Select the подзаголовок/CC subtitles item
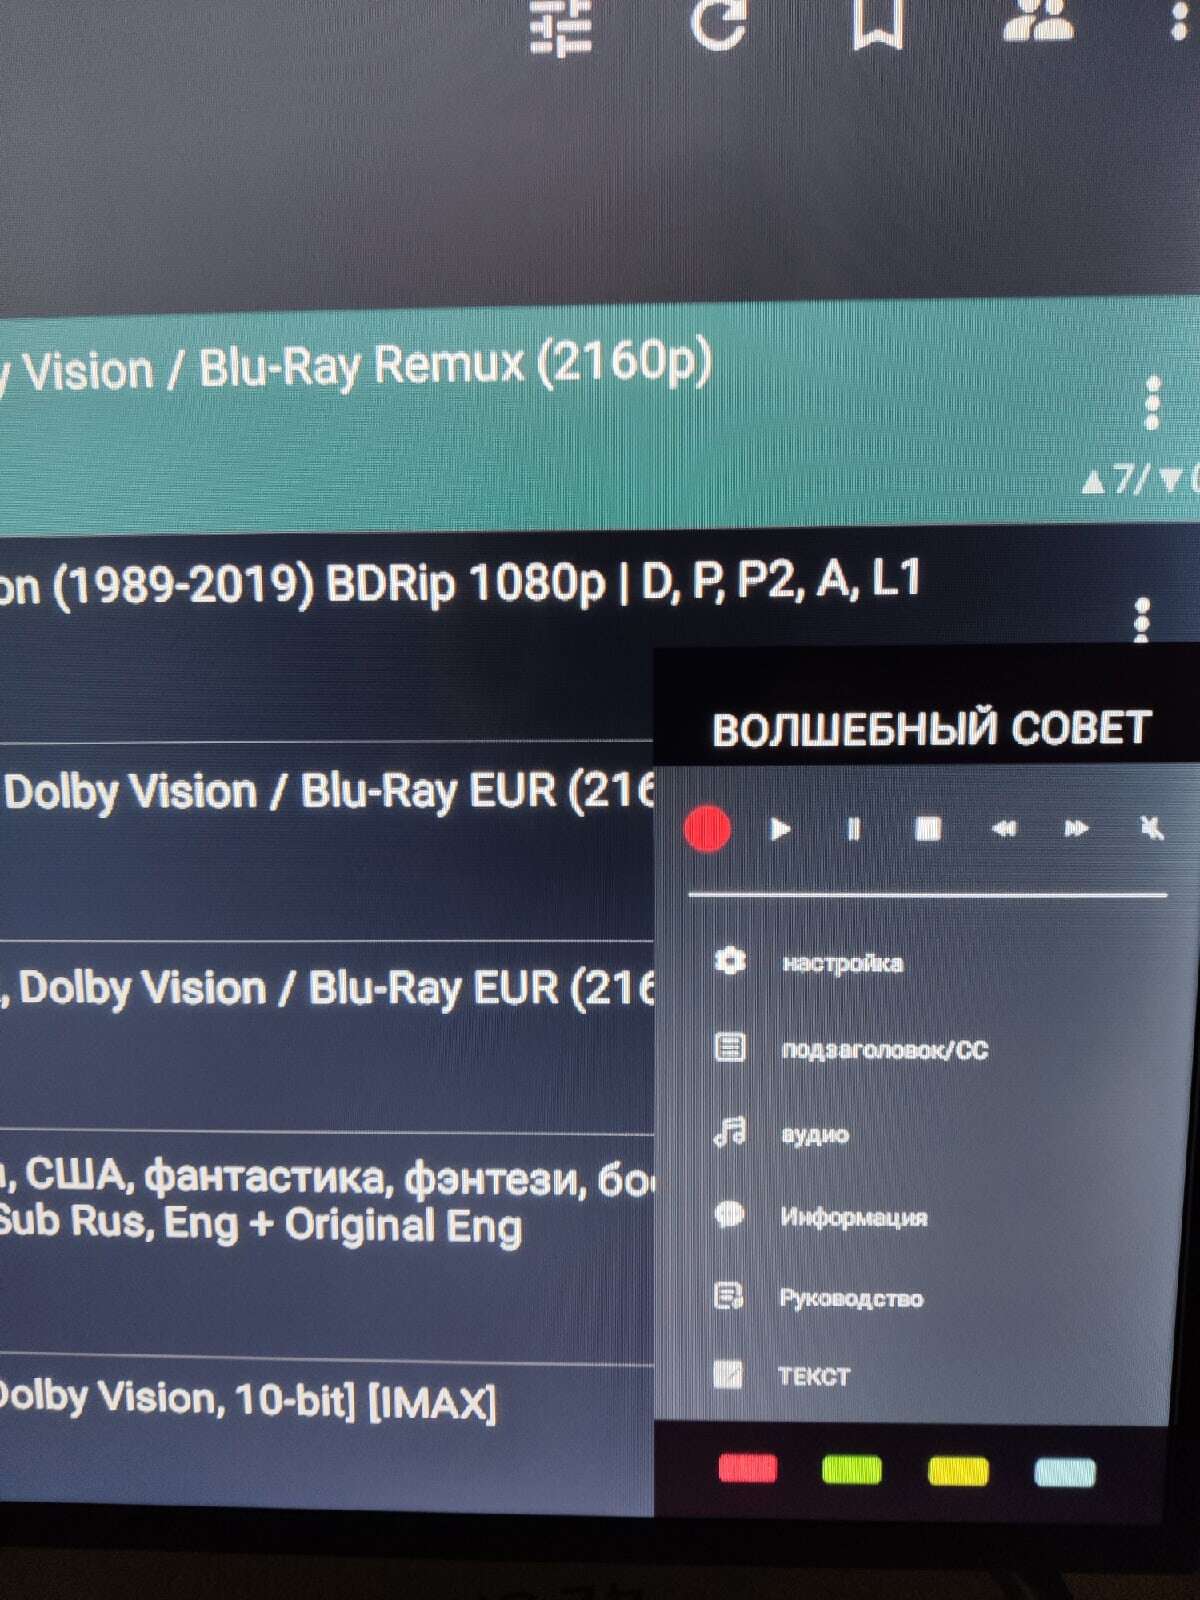 [x=851, y=1049]
